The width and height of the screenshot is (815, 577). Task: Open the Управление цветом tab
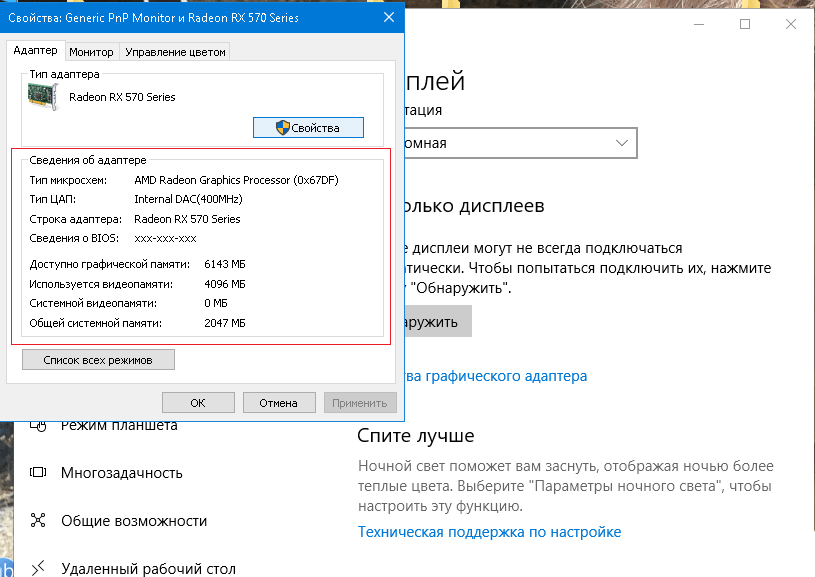tap(174, 52)
